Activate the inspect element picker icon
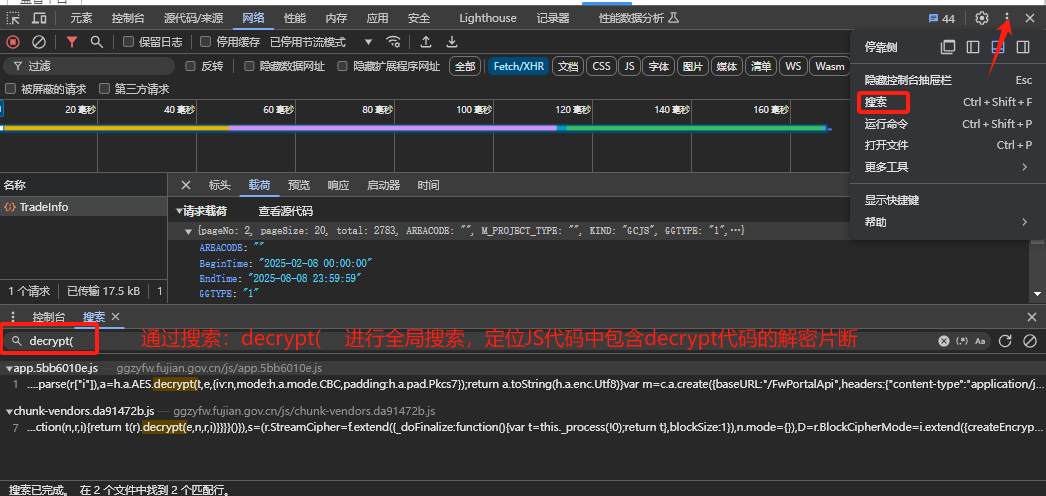The width and height of the screenshot is (1046, 496). [x=13, y=18]
